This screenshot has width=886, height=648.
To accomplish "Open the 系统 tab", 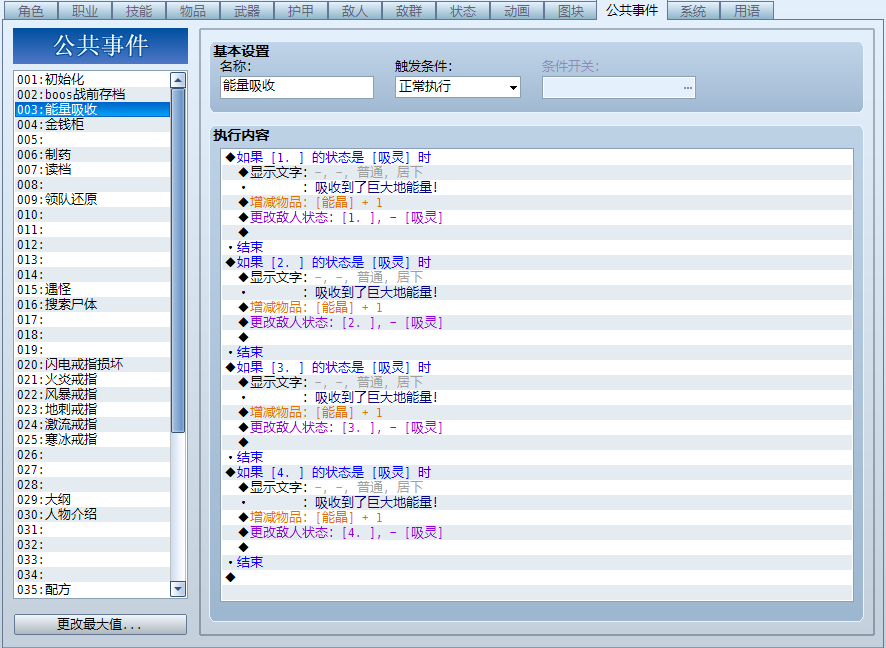I will 693,11.
